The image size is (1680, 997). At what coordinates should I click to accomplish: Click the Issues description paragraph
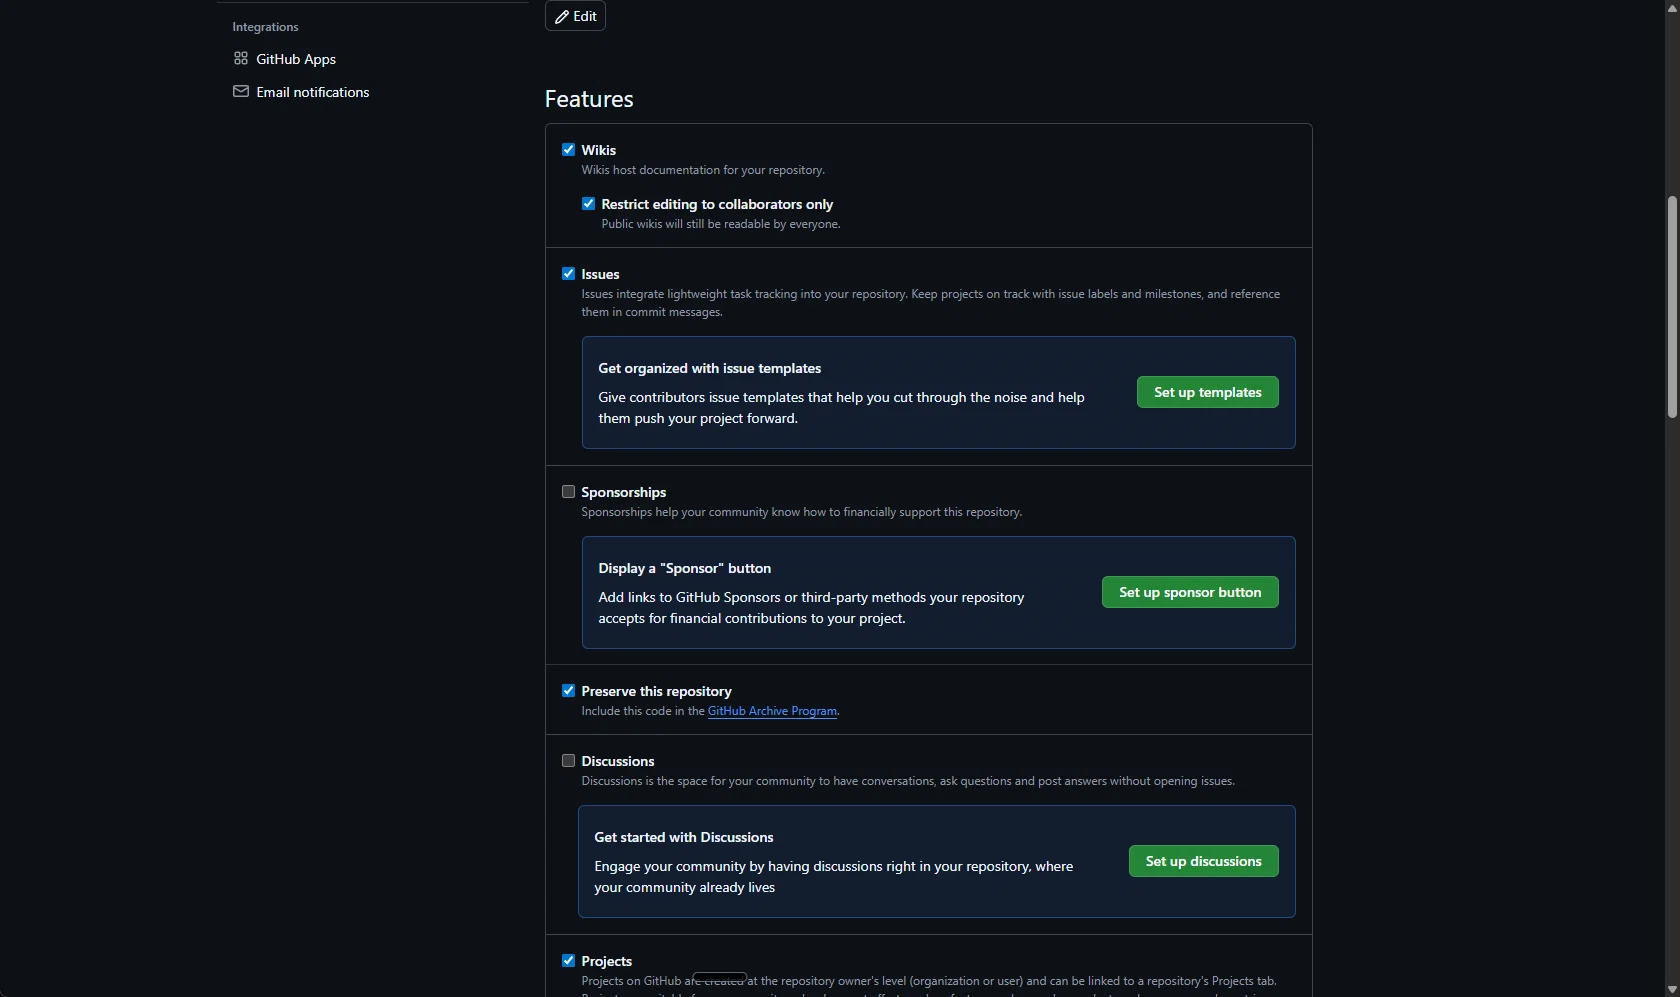point(930,303)
